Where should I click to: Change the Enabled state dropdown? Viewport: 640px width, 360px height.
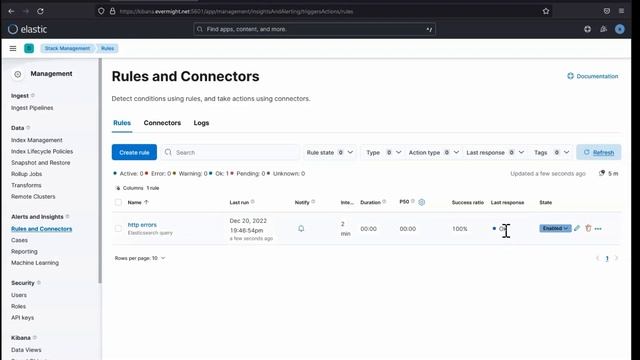click(x=555, y=228)
